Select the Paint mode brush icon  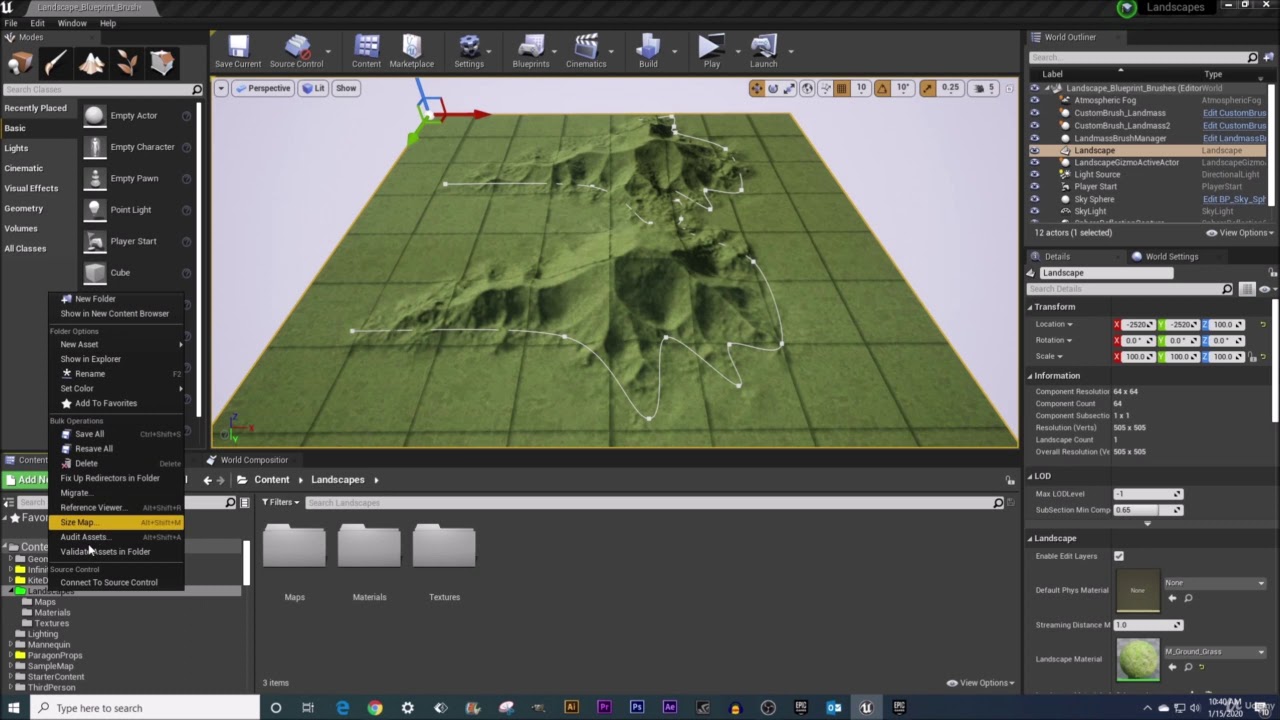55,64
